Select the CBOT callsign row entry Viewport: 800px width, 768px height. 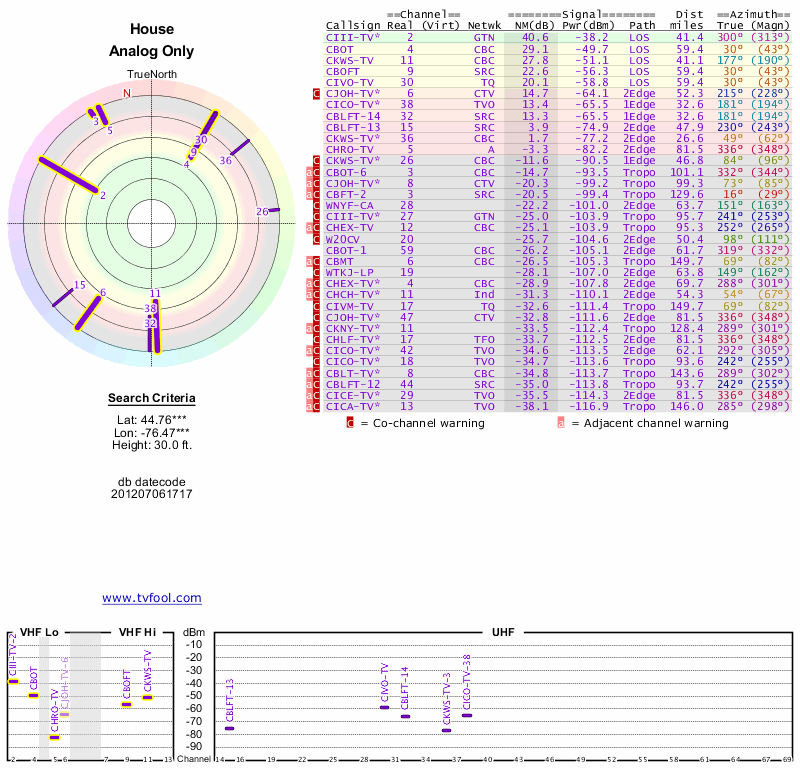point(340,49)
